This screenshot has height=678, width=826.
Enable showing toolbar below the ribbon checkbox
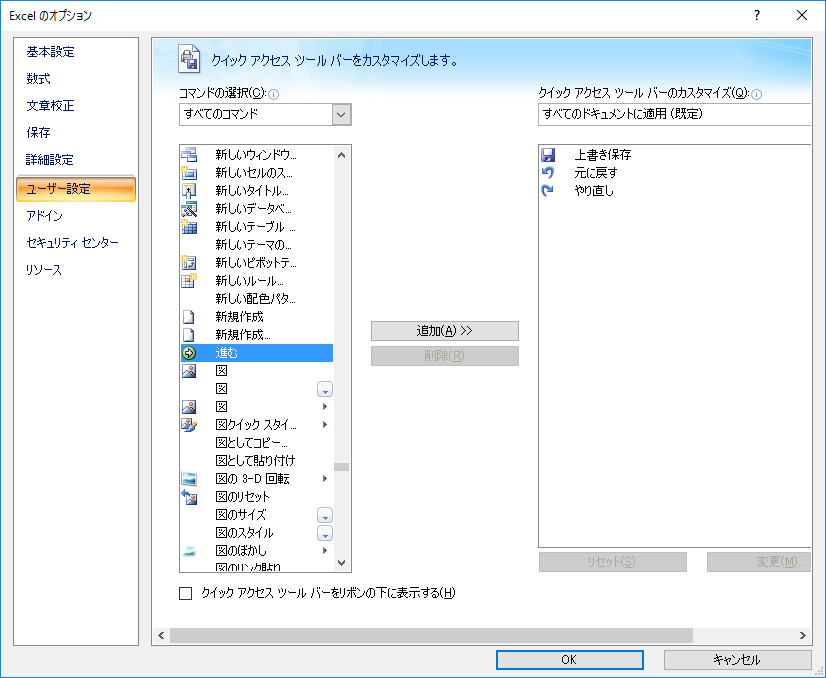click(x=185, y=593)
